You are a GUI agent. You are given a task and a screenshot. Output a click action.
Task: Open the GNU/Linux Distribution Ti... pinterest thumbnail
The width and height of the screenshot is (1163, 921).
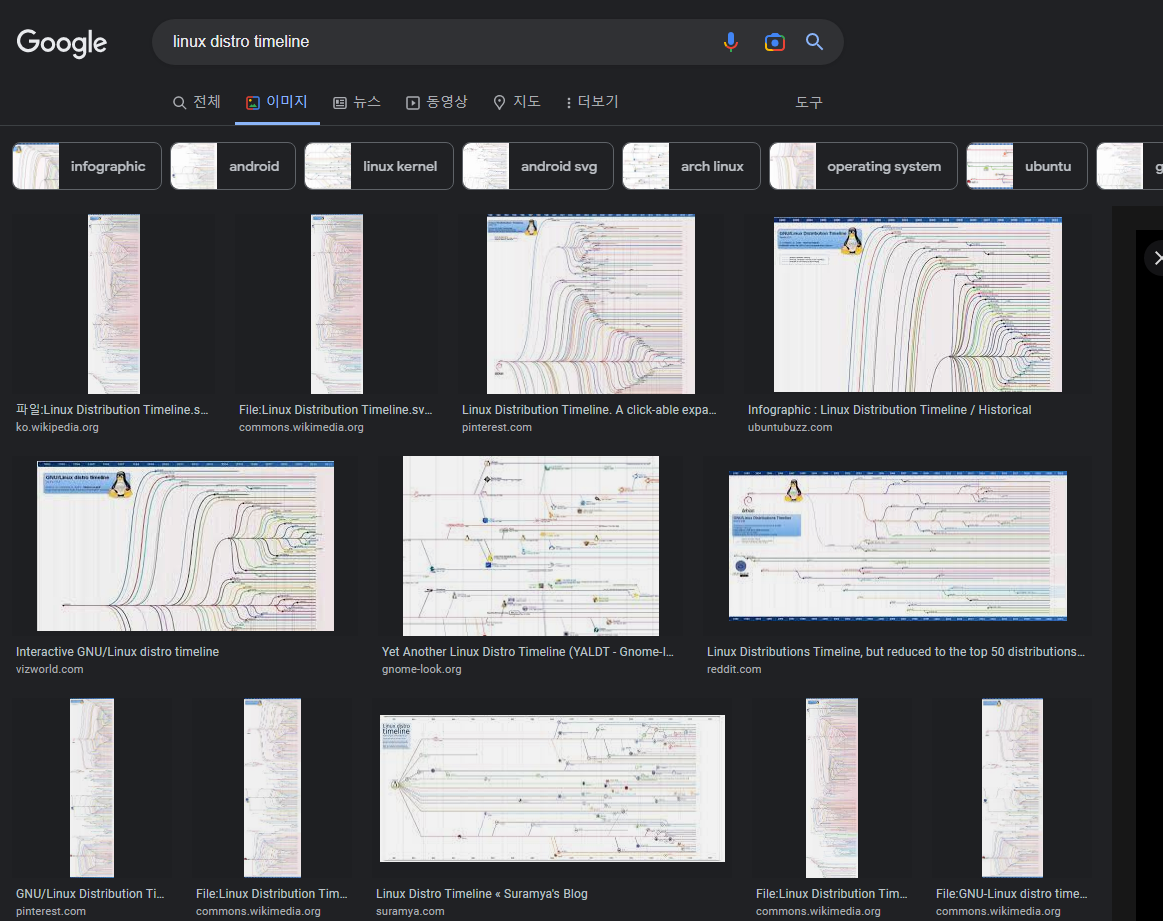(x=92, y=788)
